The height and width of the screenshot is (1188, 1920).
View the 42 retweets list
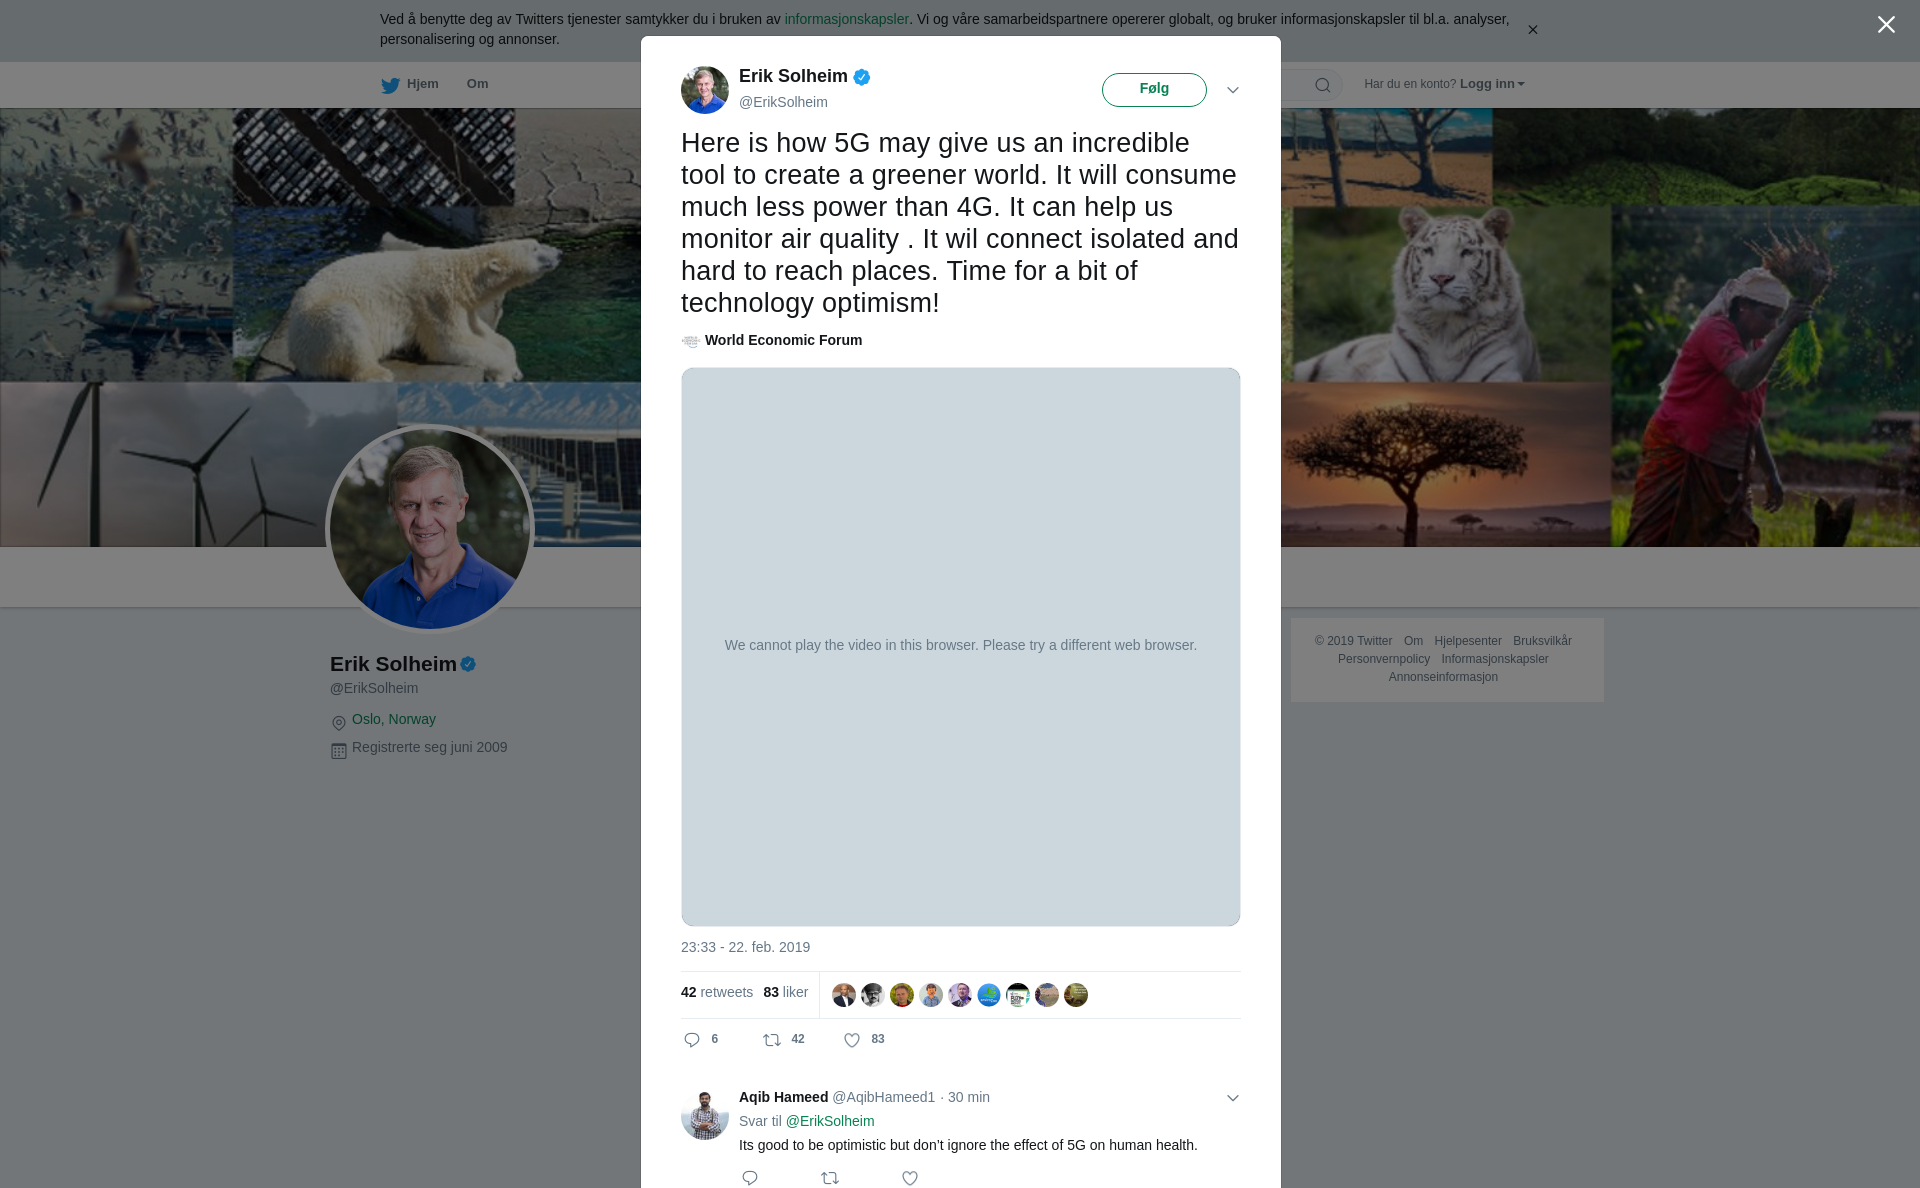tap(717, 992)
